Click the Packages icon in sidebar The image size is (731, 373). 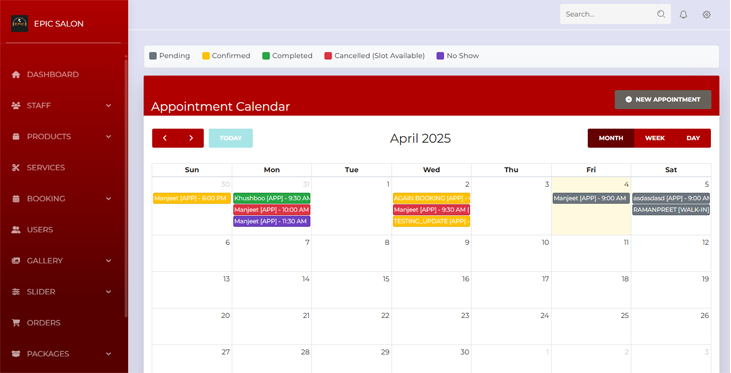tap(16, 354)
